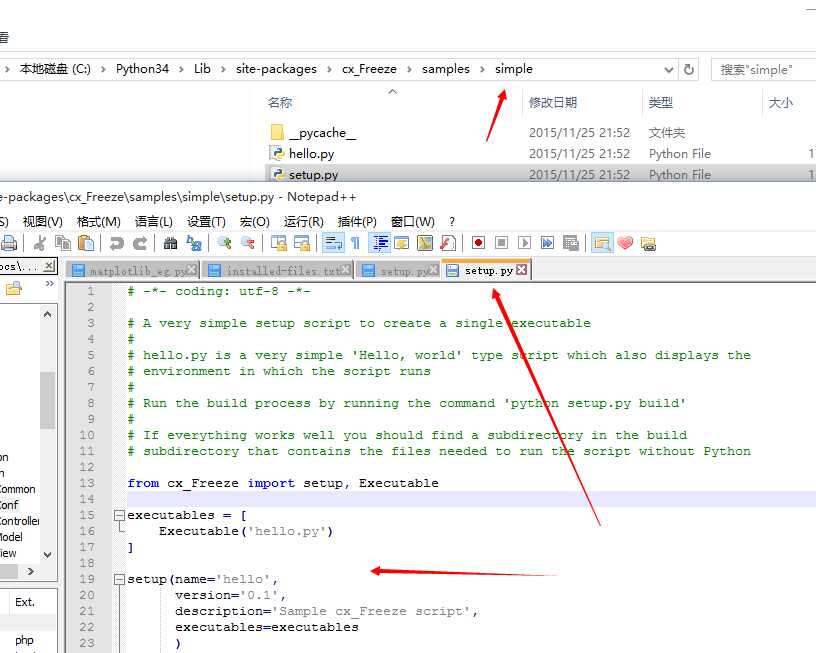The height and width of the screenshot is (653, 816).
Task: Click the Print icon in Notepad++ toolbar
Action: click(9, 243)
